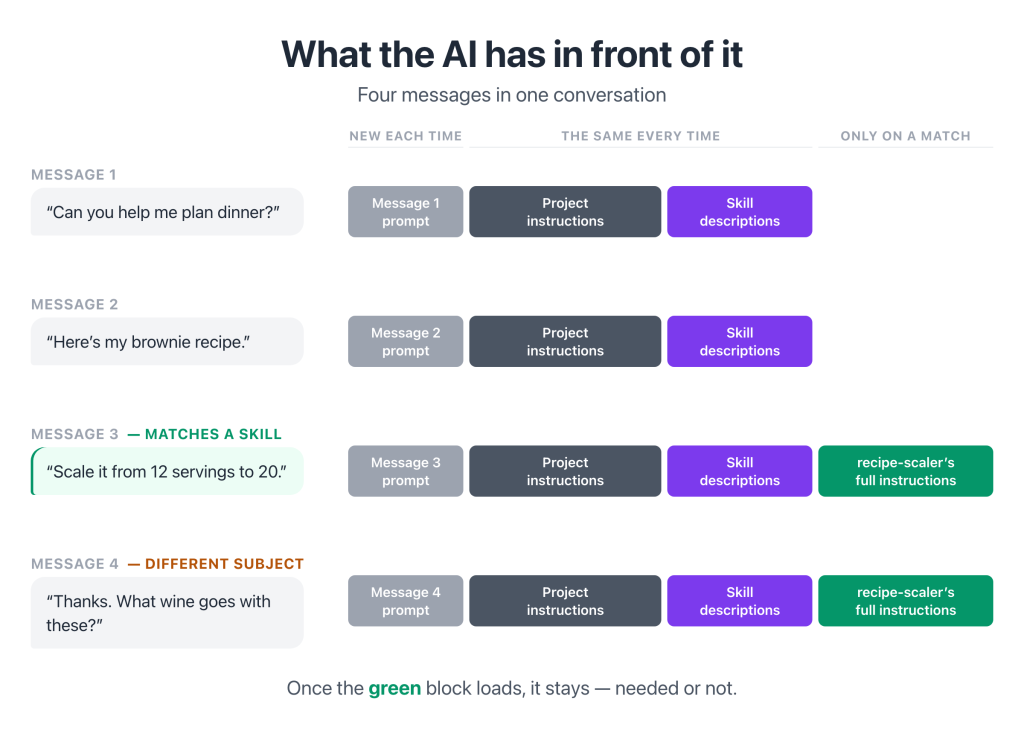The height and width of the screenshot is (751, 1024).
Task: Click the ONLY ON A MATCH column header
Action: tap(905, 136)
